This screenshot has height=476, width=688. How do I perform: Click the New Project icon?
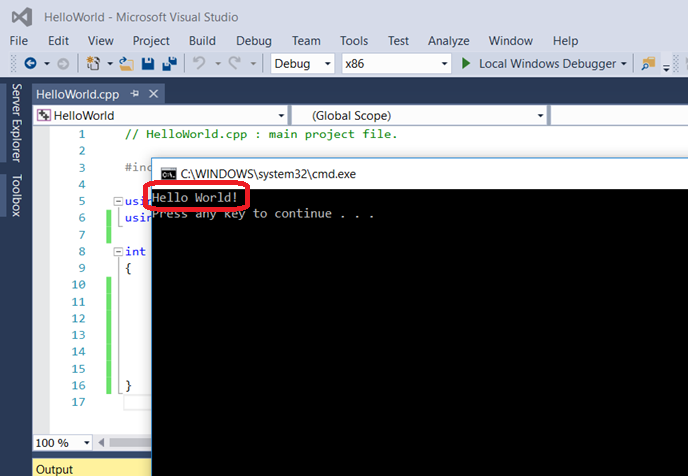point(93,64)
